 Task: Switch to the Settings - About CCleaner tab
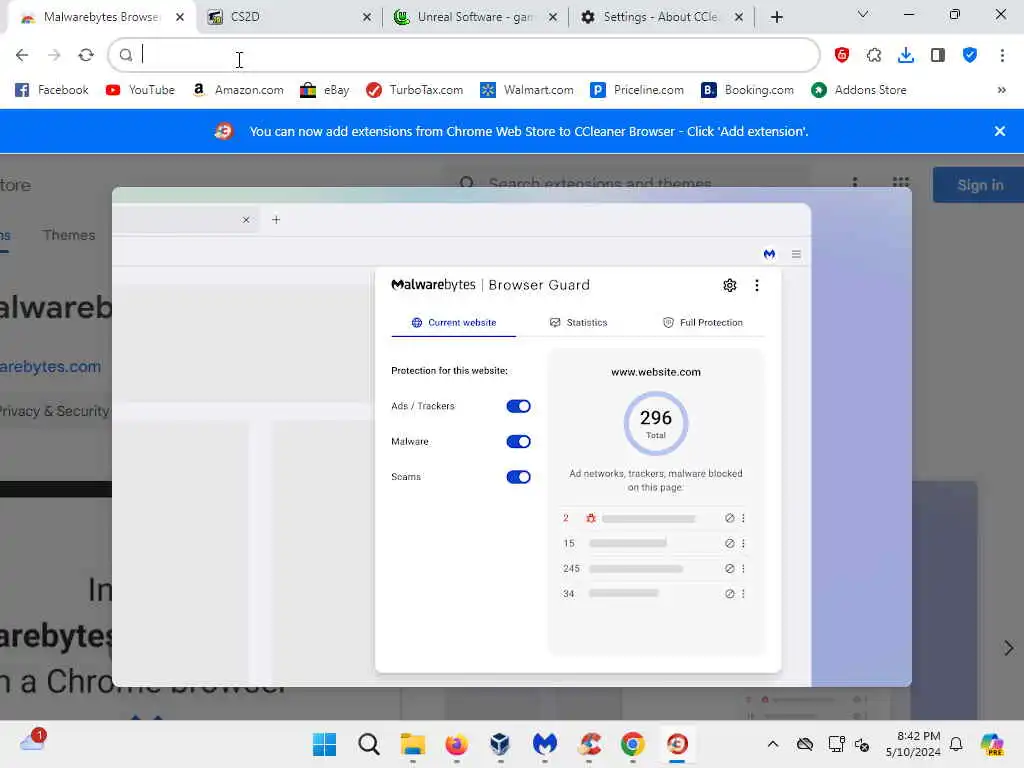660,17
